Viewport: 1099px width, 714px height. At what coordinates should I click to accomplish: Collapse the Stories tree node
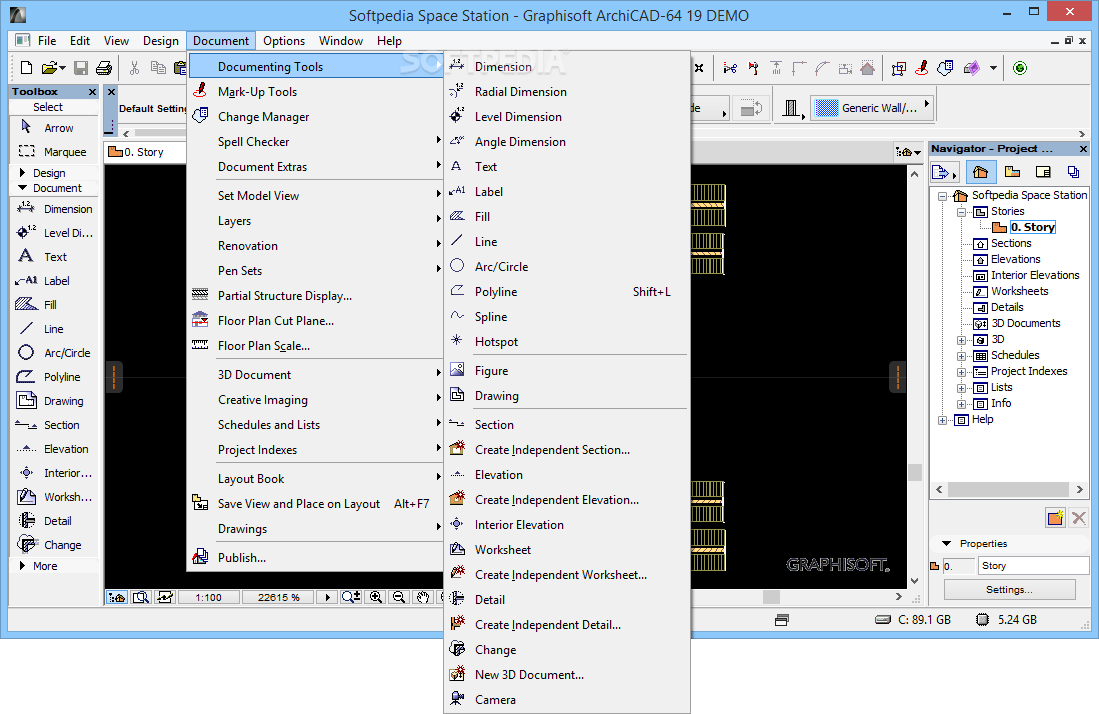pyautogui.click(x=962, y=212)
